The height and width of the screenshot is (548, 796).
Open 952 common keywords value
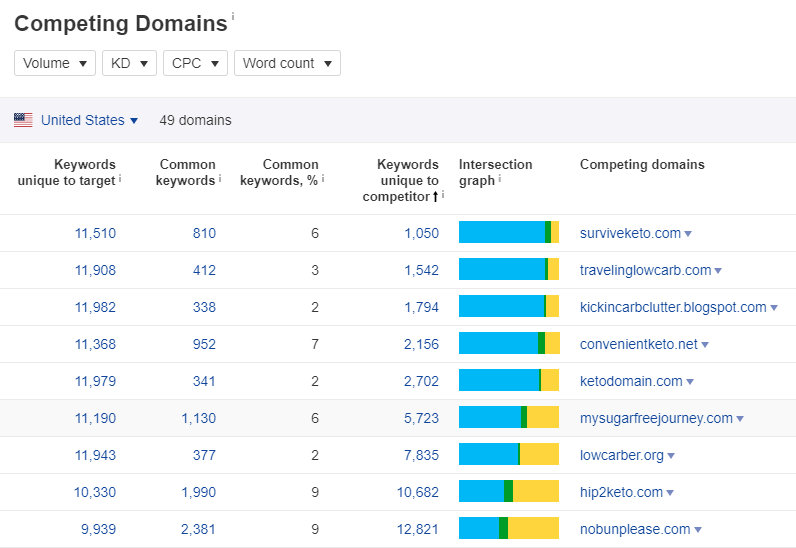tap(204, 344)
